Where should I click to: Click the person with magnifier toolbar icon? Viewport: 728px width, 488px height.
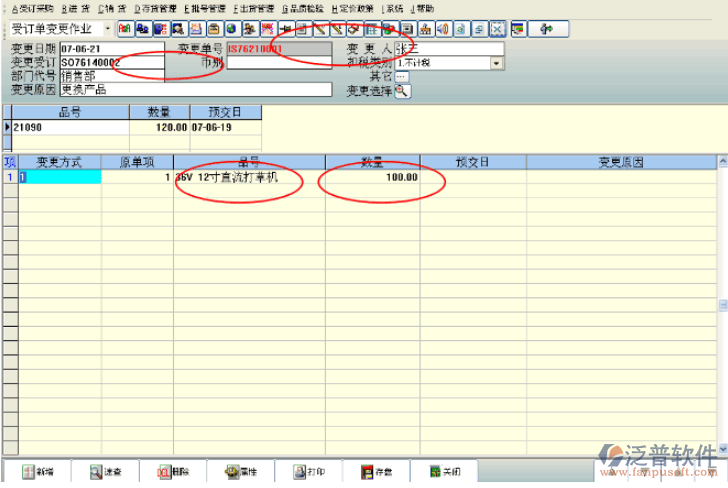pos(178,29)
